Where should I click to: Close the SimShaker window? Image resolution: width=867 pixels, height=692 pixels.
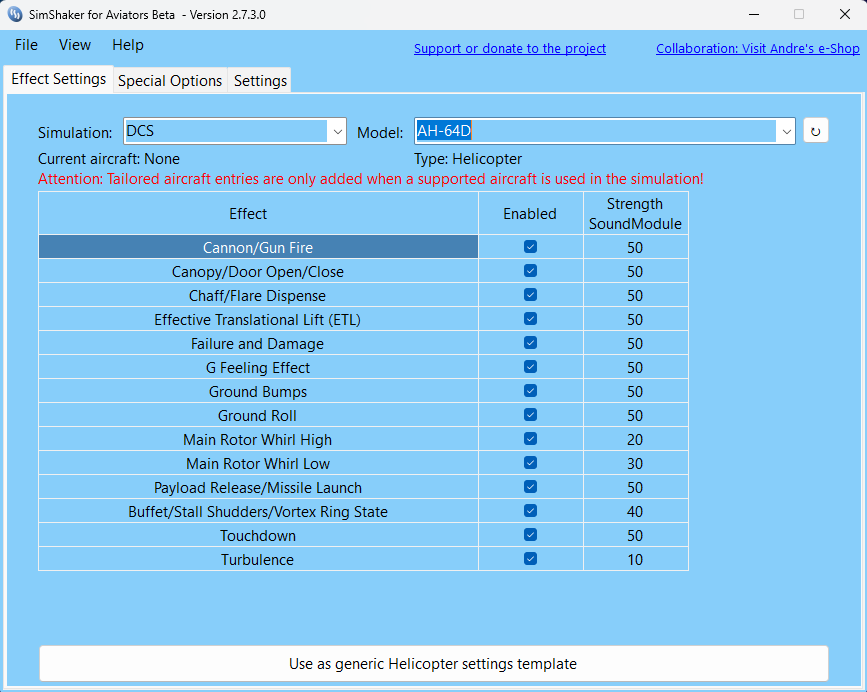pyautogui.click(x=844, y=14)
